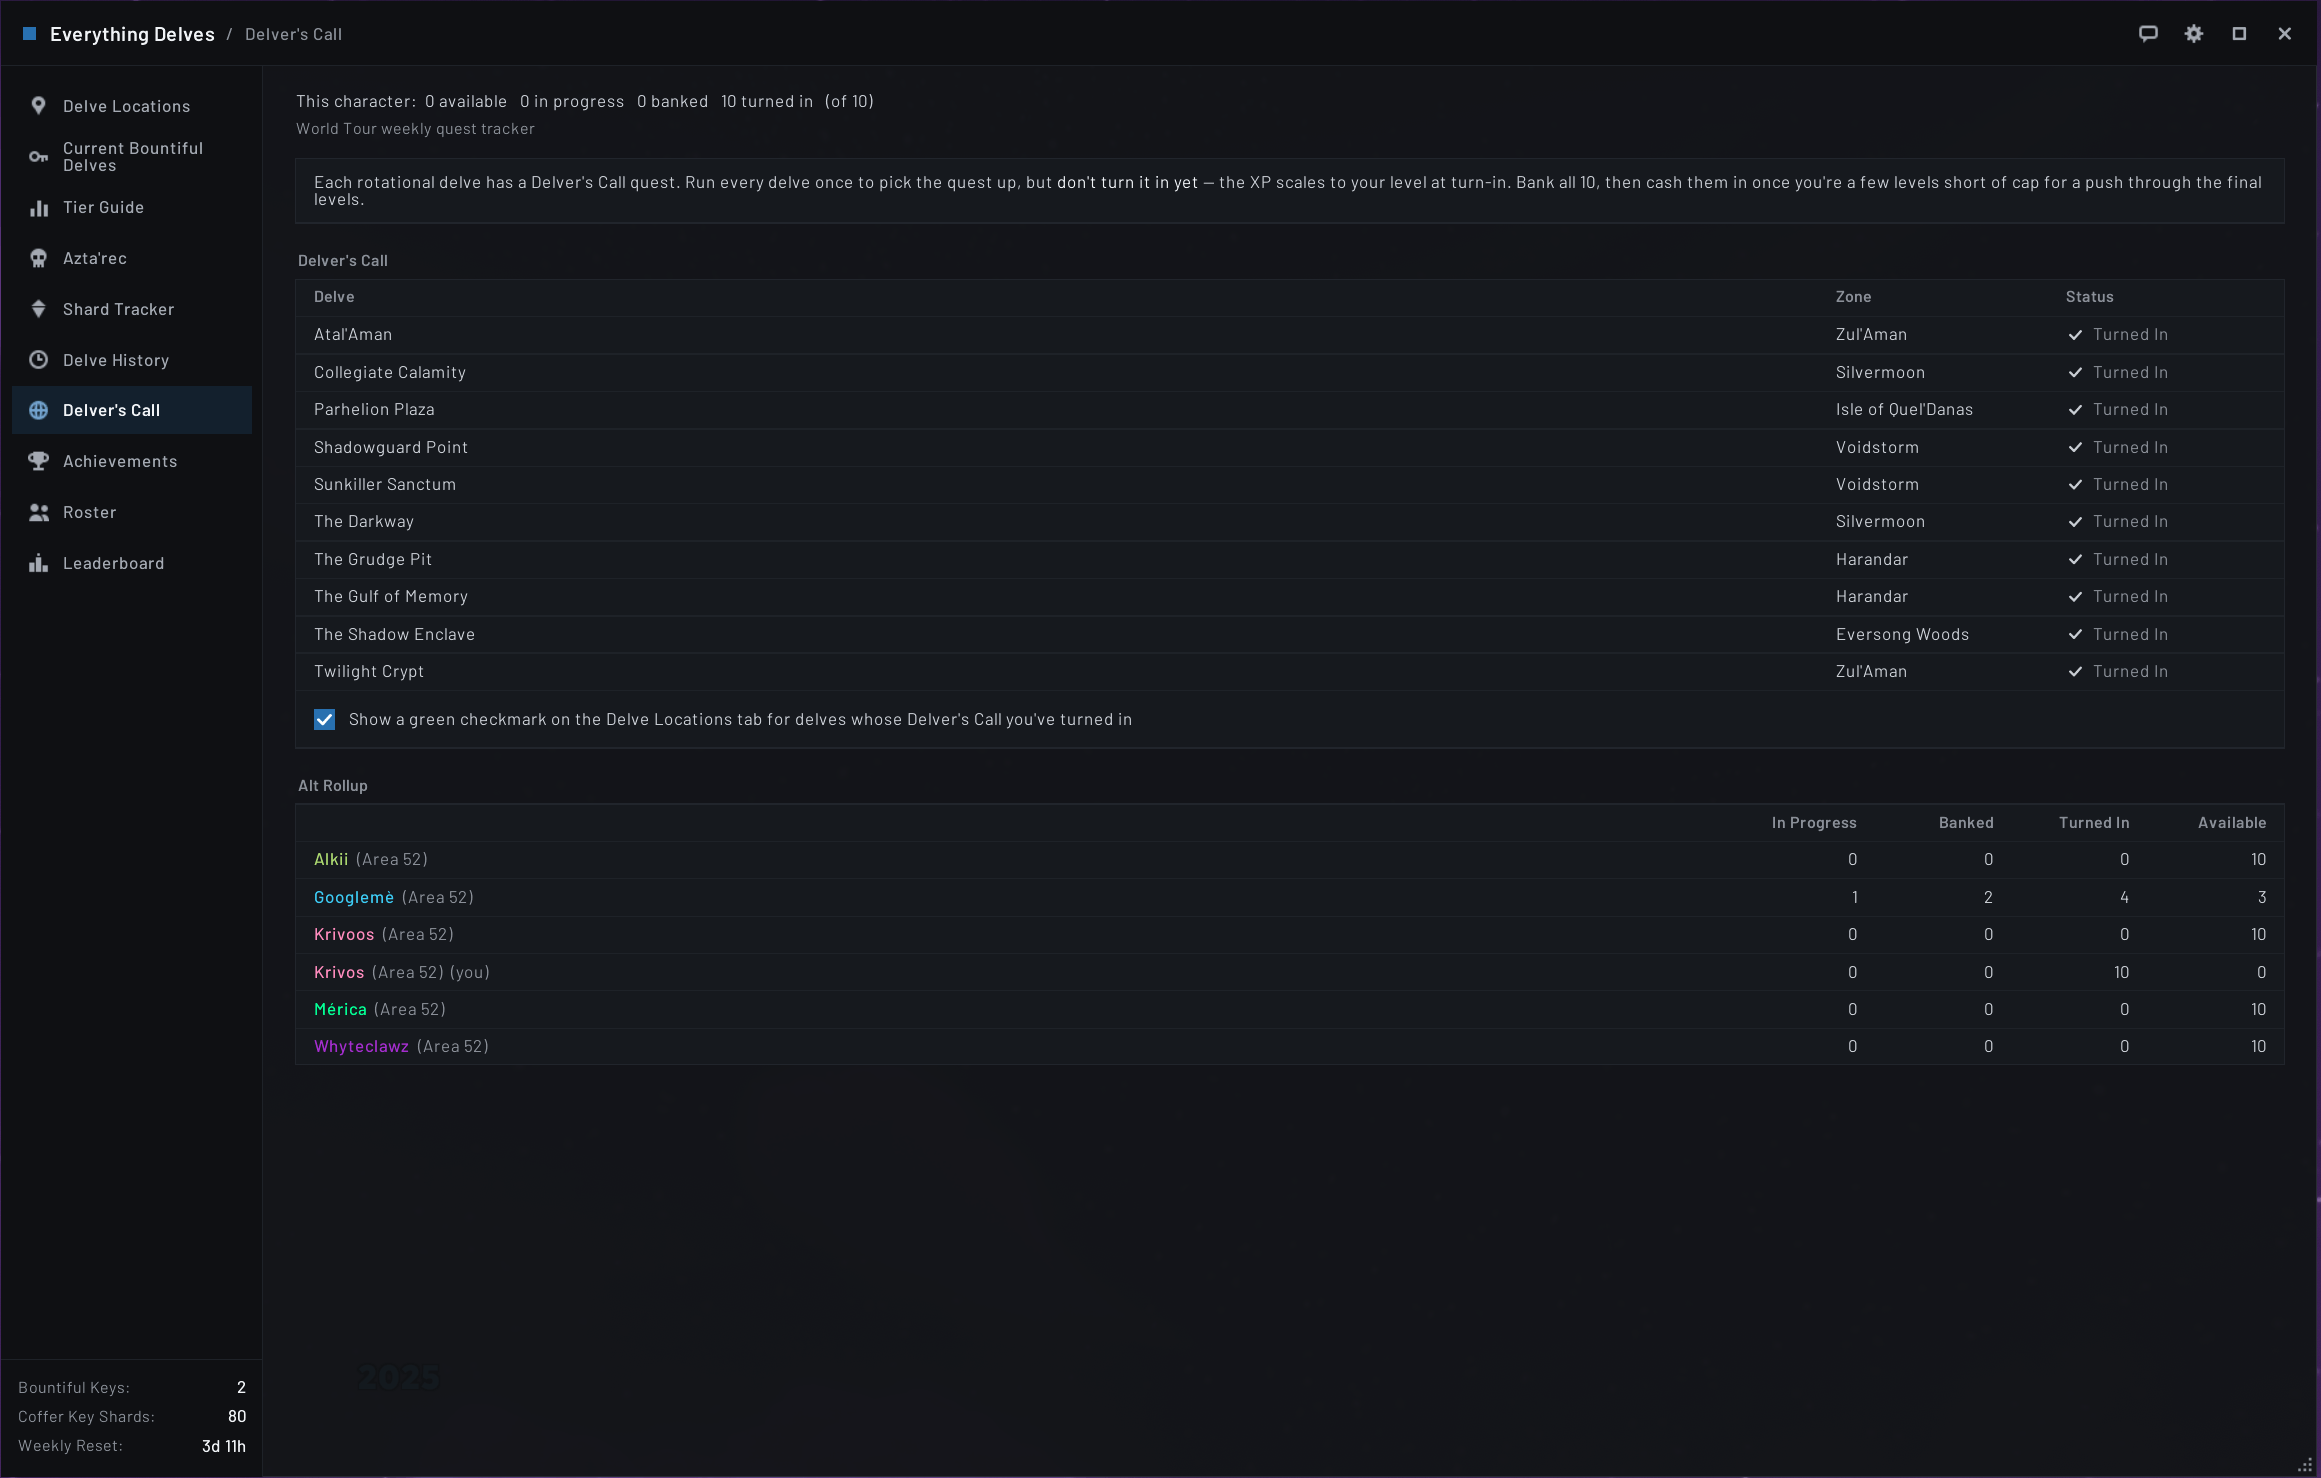Viewport: 2321px width, 1478px height.
Task: Click the Sunkiller Sanctum delve name
Action: 385,485
